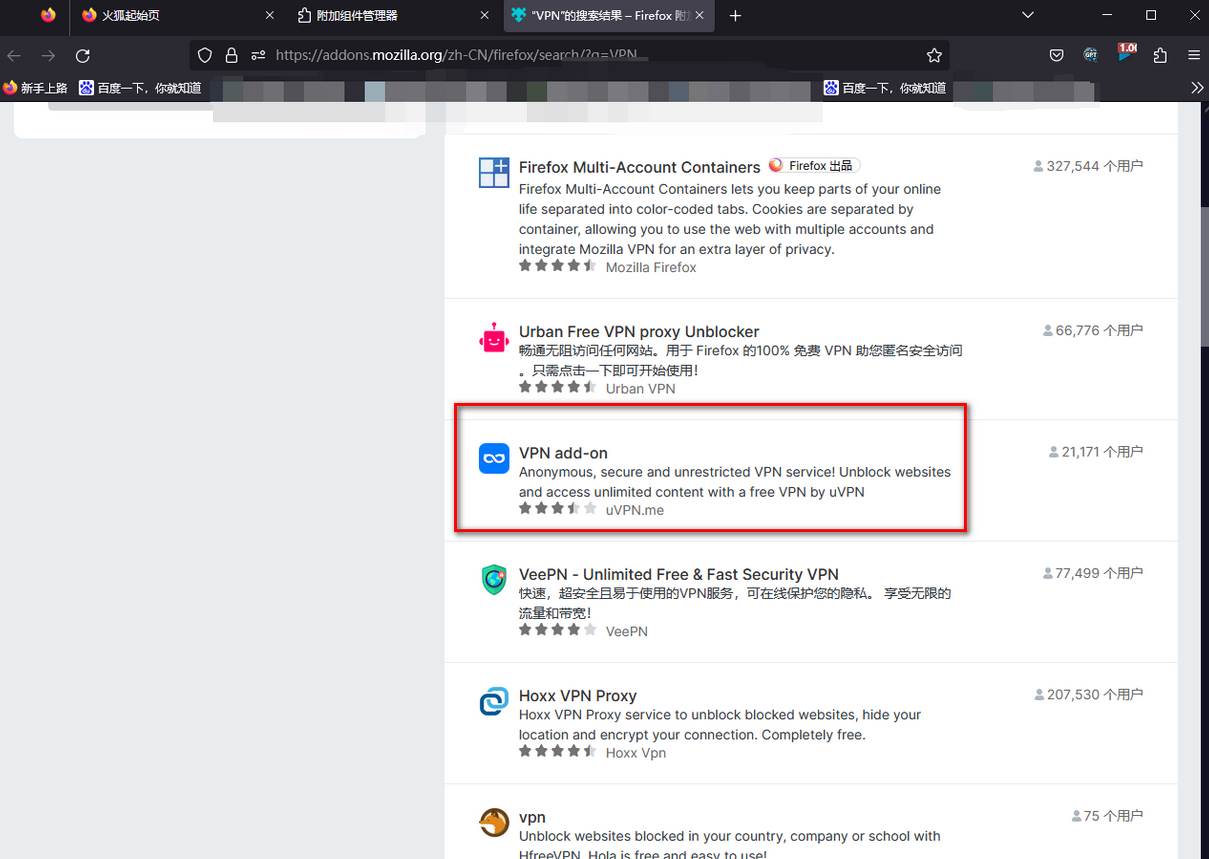Open the Firefox application menu
This screenshot has height=859, width=1209.
[1194, 55]
